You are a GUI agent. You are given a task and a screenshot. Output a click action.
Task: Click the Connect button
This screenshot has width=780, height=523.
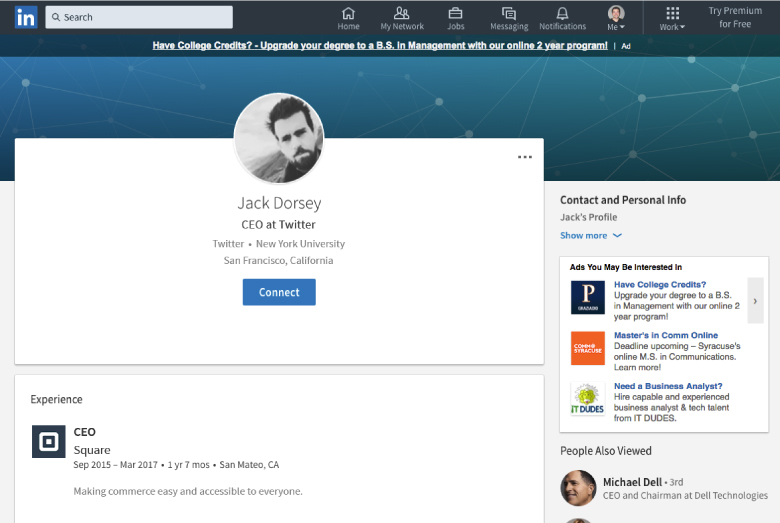[x=279, y=292]
